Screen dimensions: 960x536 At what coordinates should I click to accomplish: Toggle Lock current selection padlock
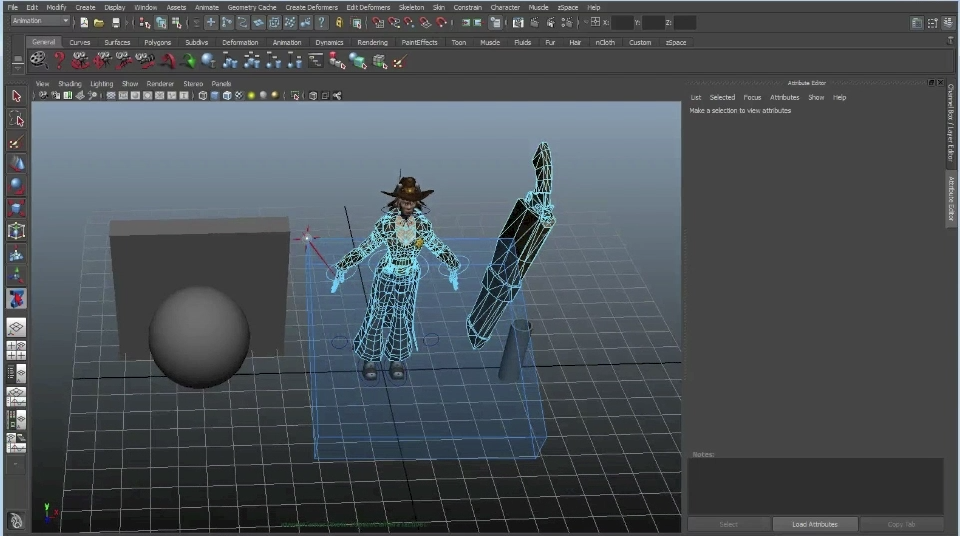(339, 23)
